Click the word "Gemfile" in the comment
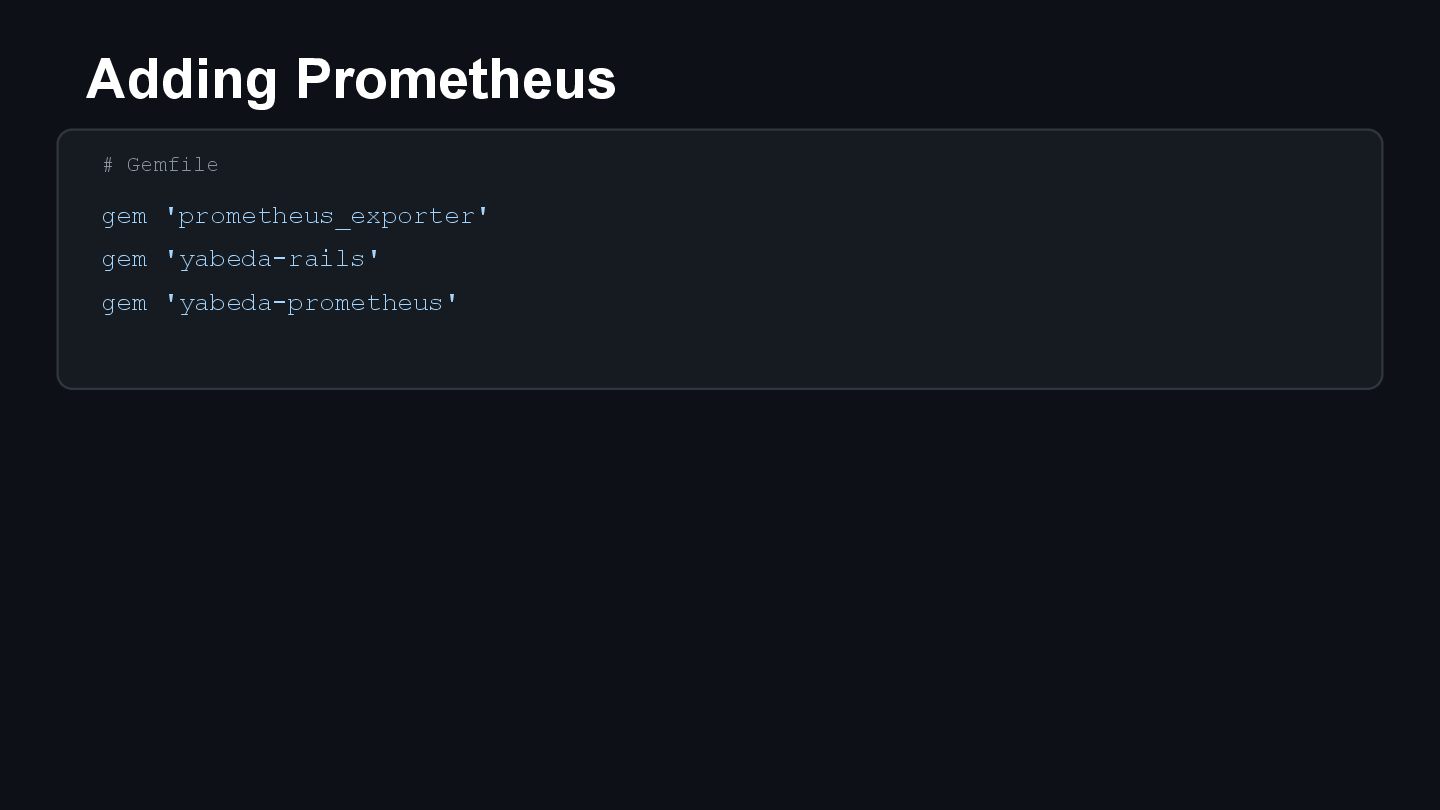The height and width of the screenshot is (810, 1440). pos(172,165)
